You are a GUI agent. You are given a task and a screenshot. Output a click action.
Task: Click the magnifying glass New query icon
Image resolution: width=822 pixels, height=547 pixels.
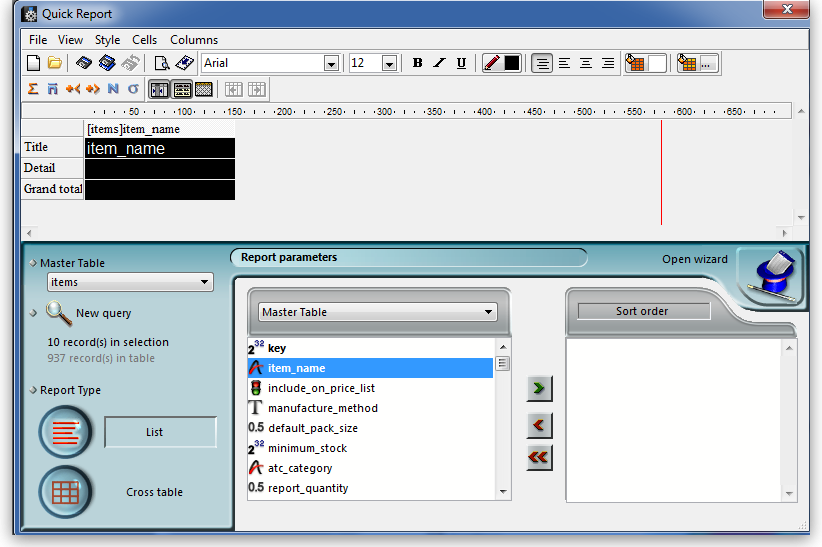pos(59,313)
